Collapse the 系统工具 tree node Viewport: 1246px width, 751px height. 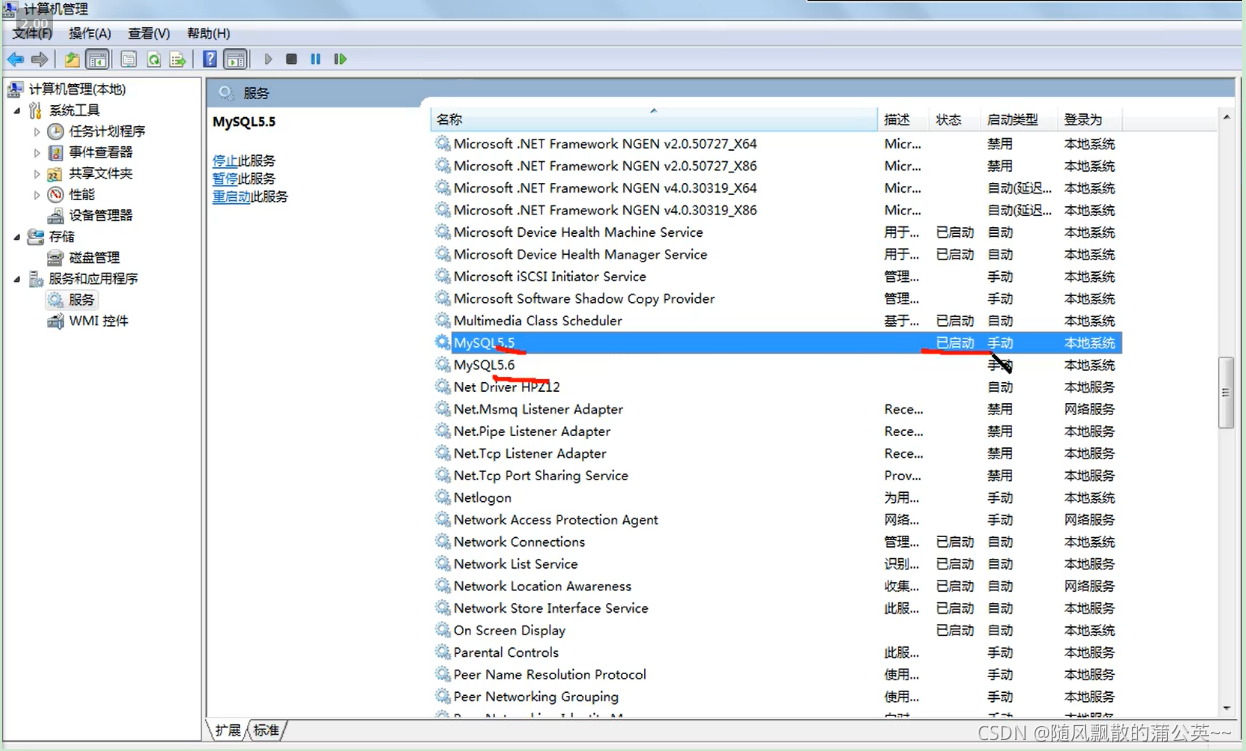[x=17, y=110]
